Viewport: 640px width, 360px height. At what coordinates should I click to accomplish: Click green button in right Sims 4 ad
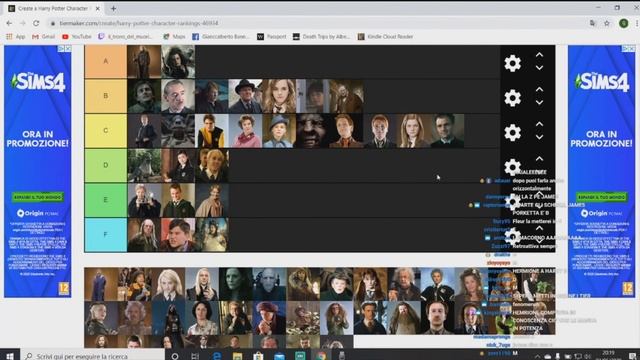[602, 197]
